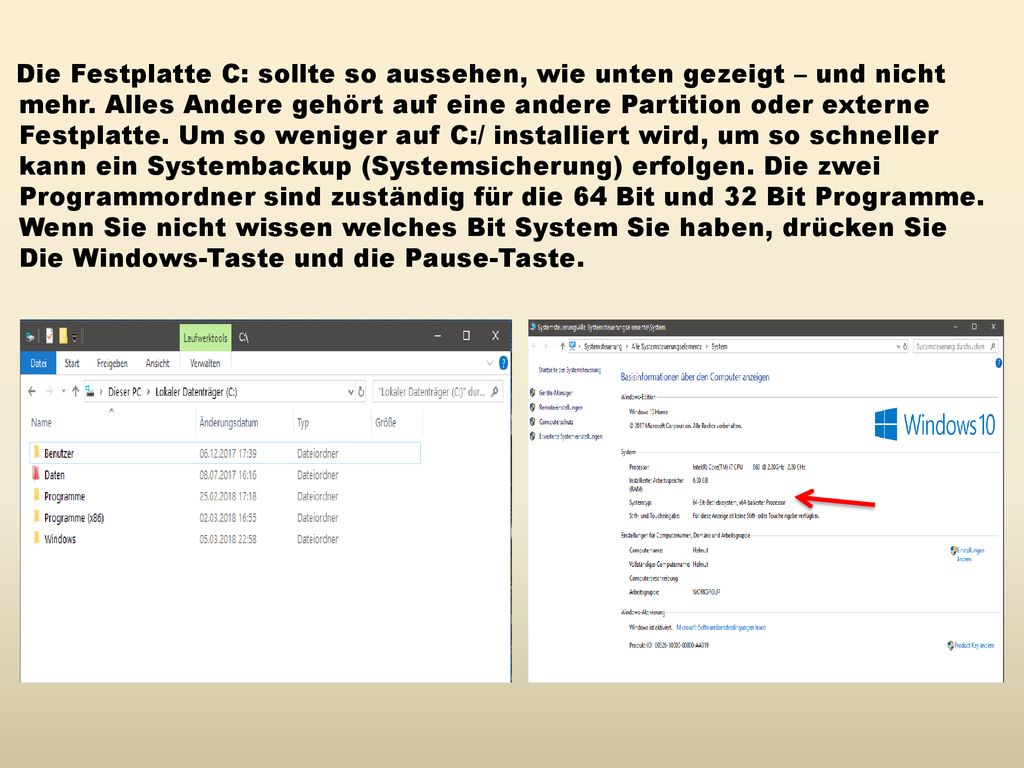Screen dimensions: 1024x768
Task: Sort by the Name column header
Action: tap(41, 423)
